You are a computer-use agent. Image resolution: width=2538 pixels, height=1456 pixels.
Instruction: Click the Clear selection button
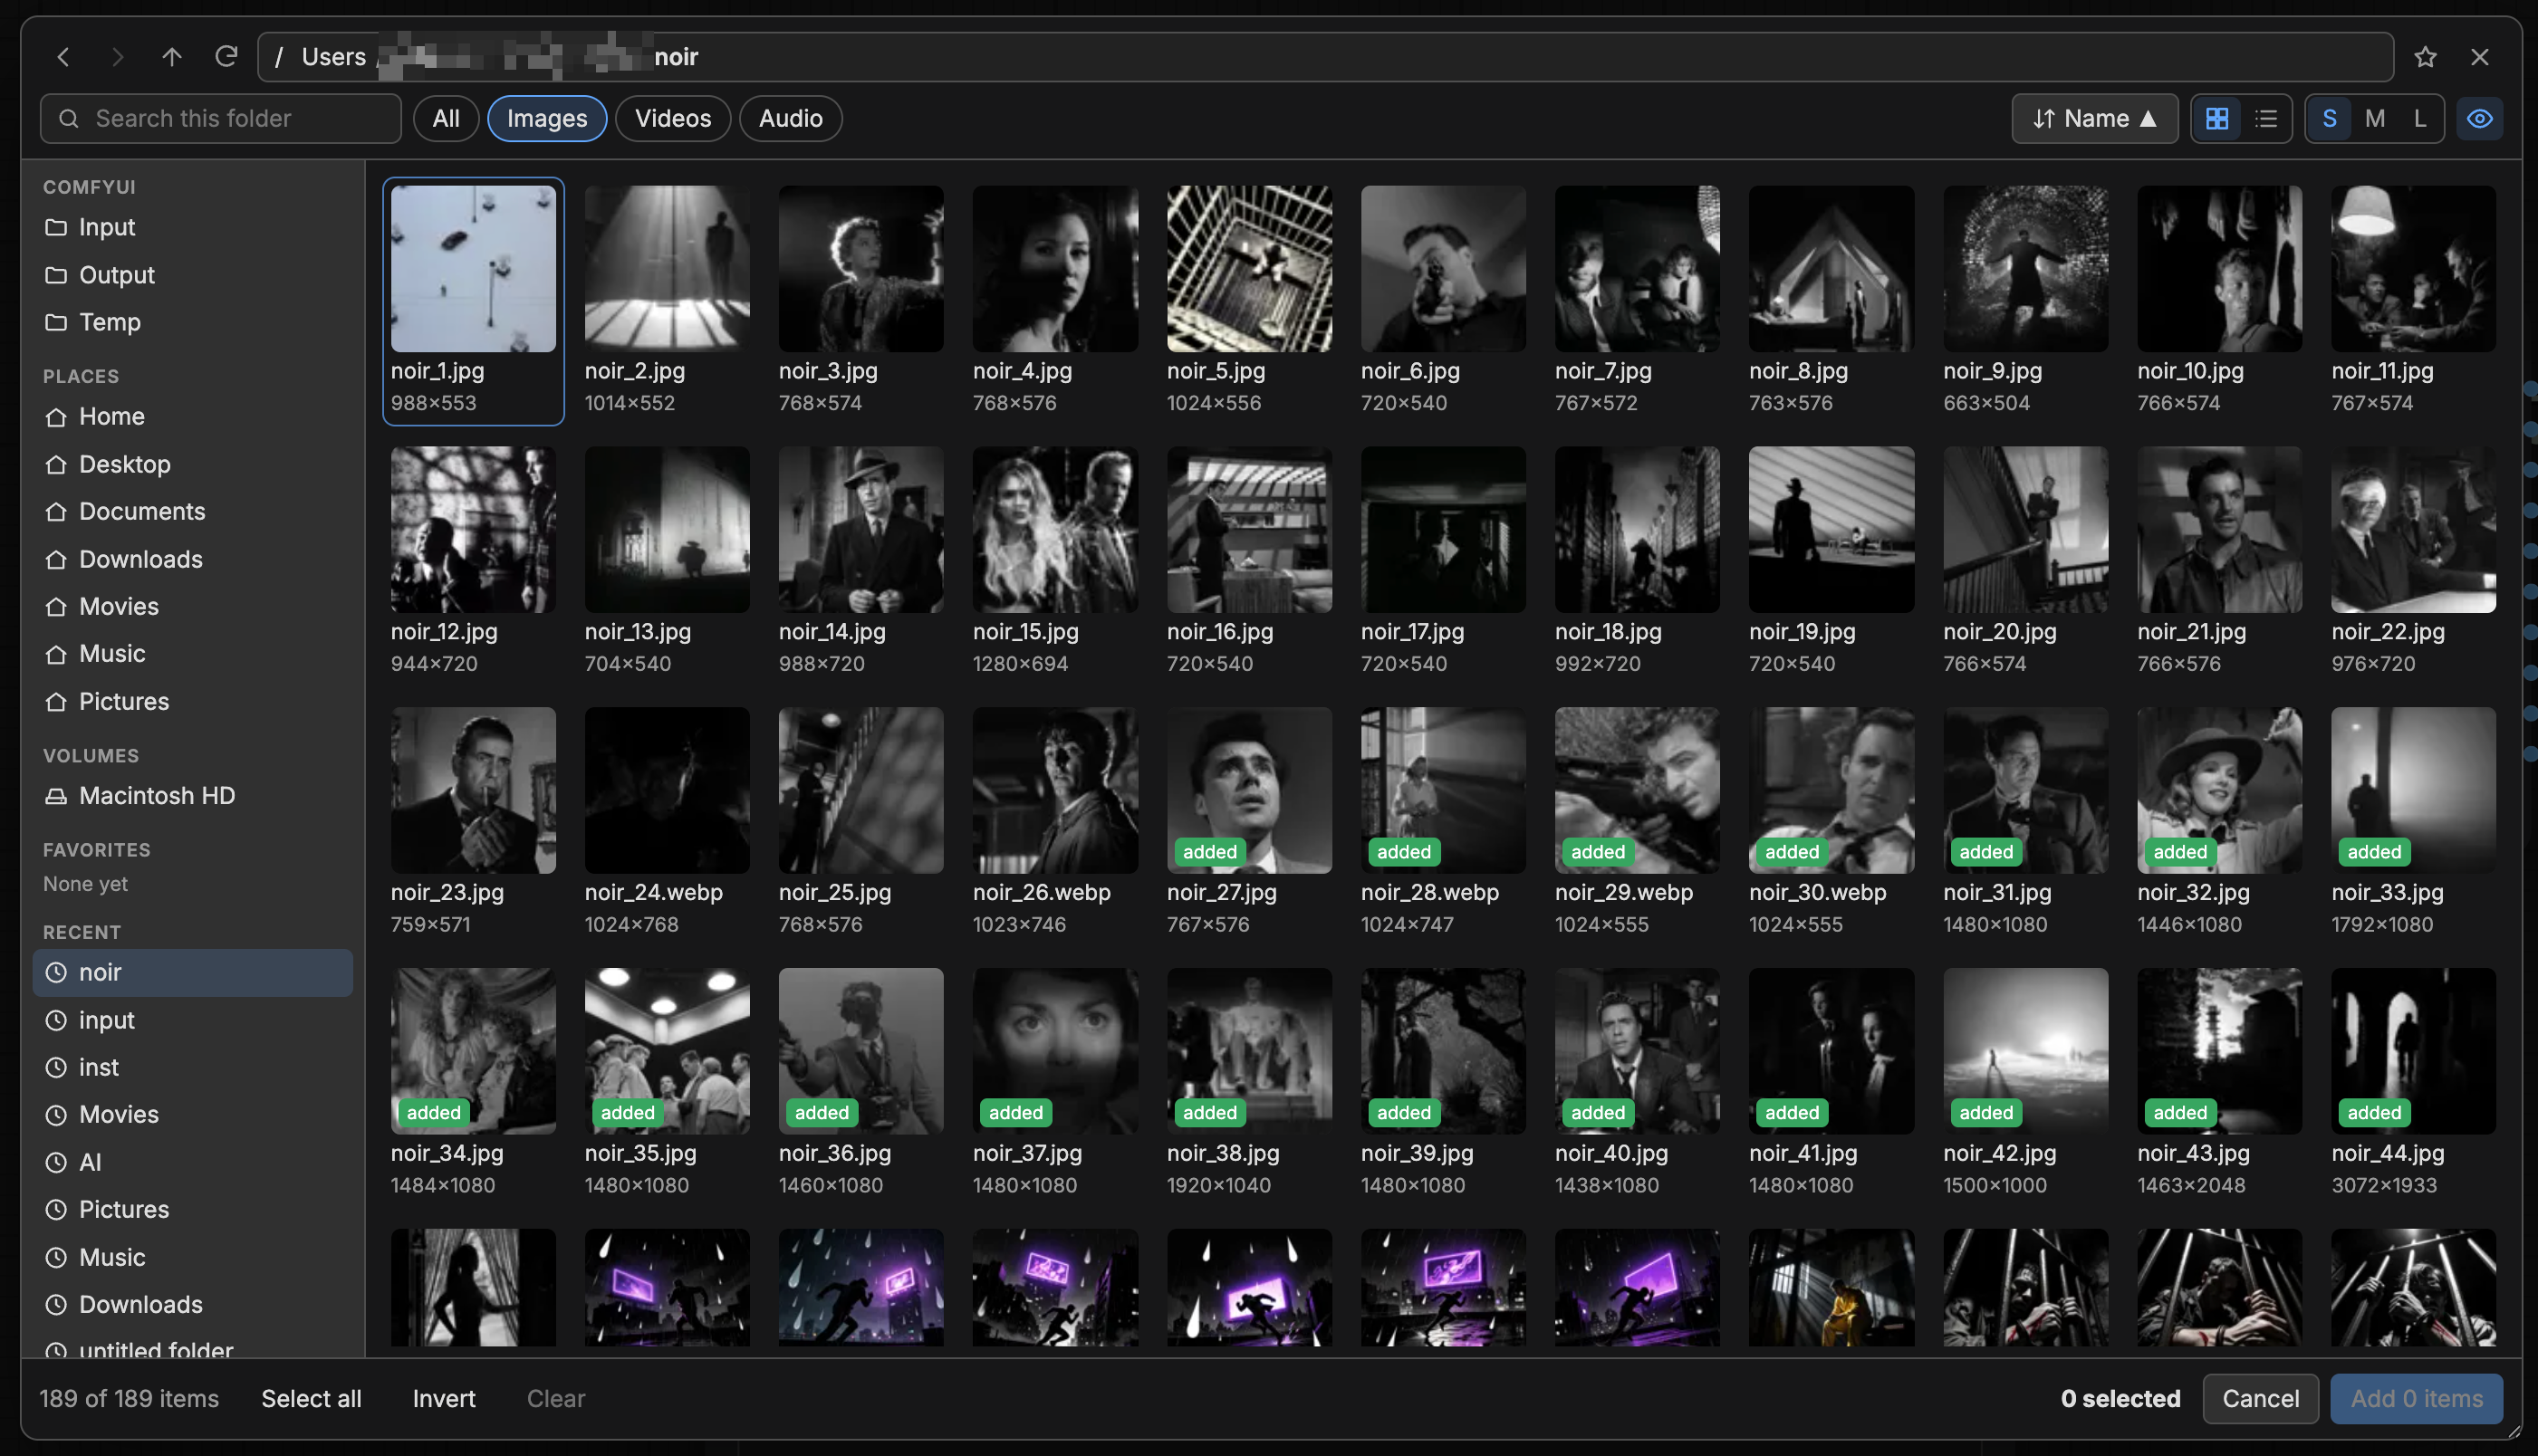556,1398
